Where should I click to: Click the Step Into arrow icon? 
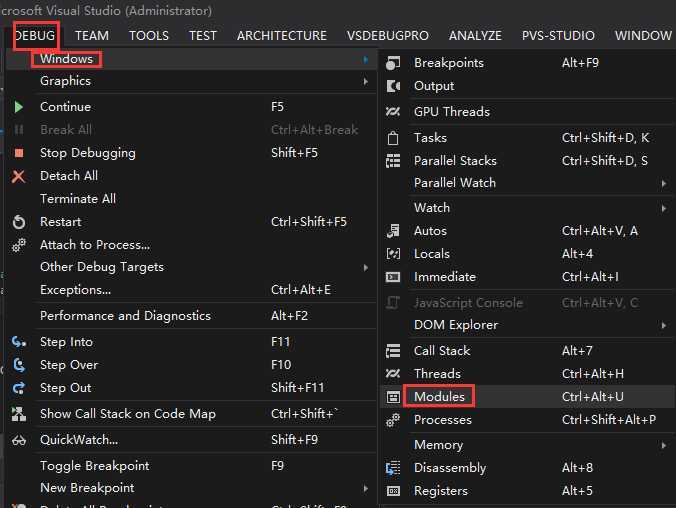click(x=19, y=342)
